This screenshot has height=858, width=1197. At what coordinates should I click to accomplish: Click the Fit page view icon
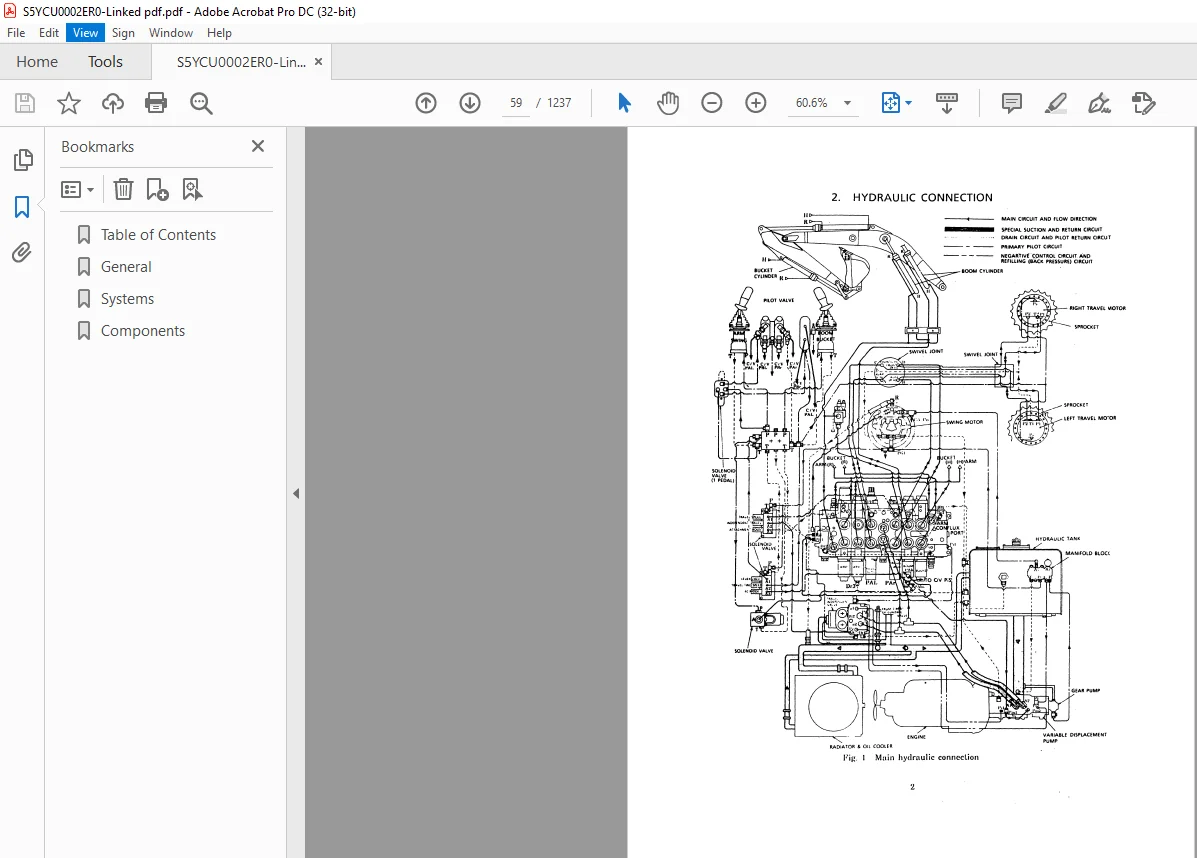click(x=891, y=103)
